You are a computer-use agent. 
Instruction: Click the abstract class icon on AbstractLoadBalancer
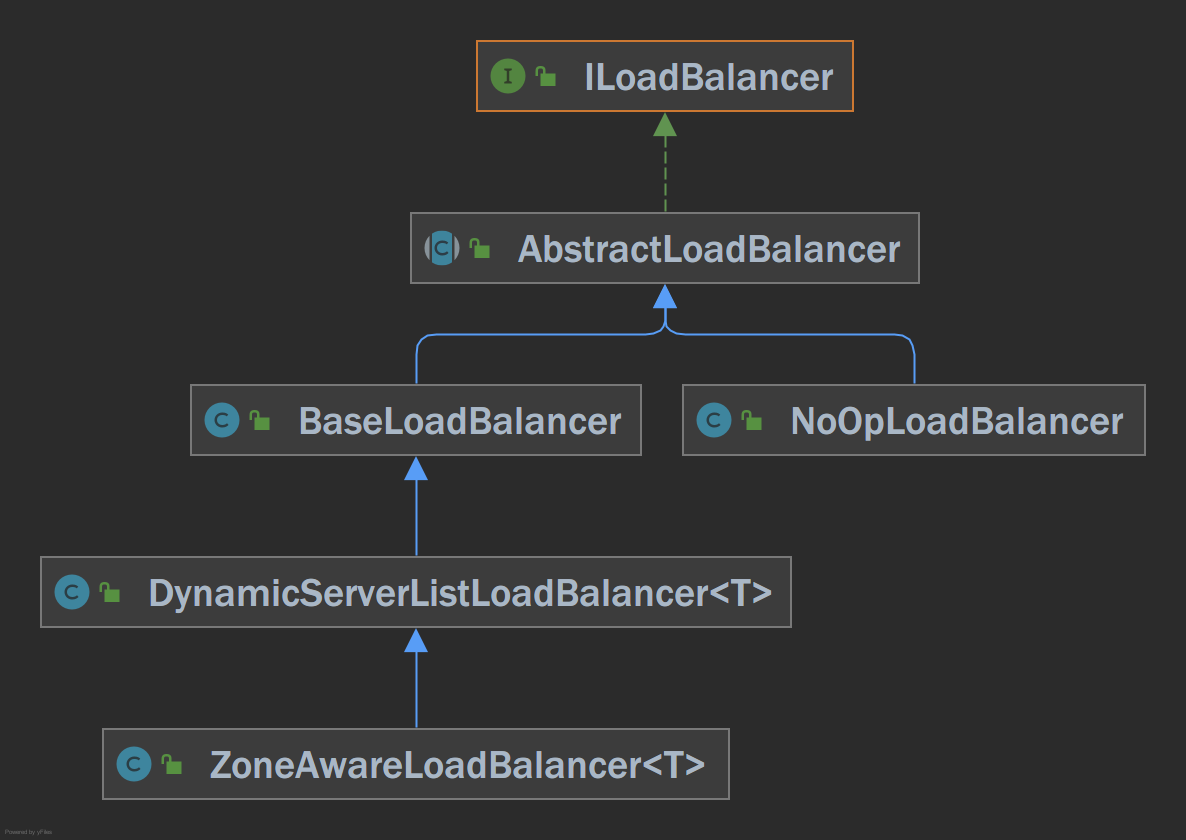click(x=442, y=248)
